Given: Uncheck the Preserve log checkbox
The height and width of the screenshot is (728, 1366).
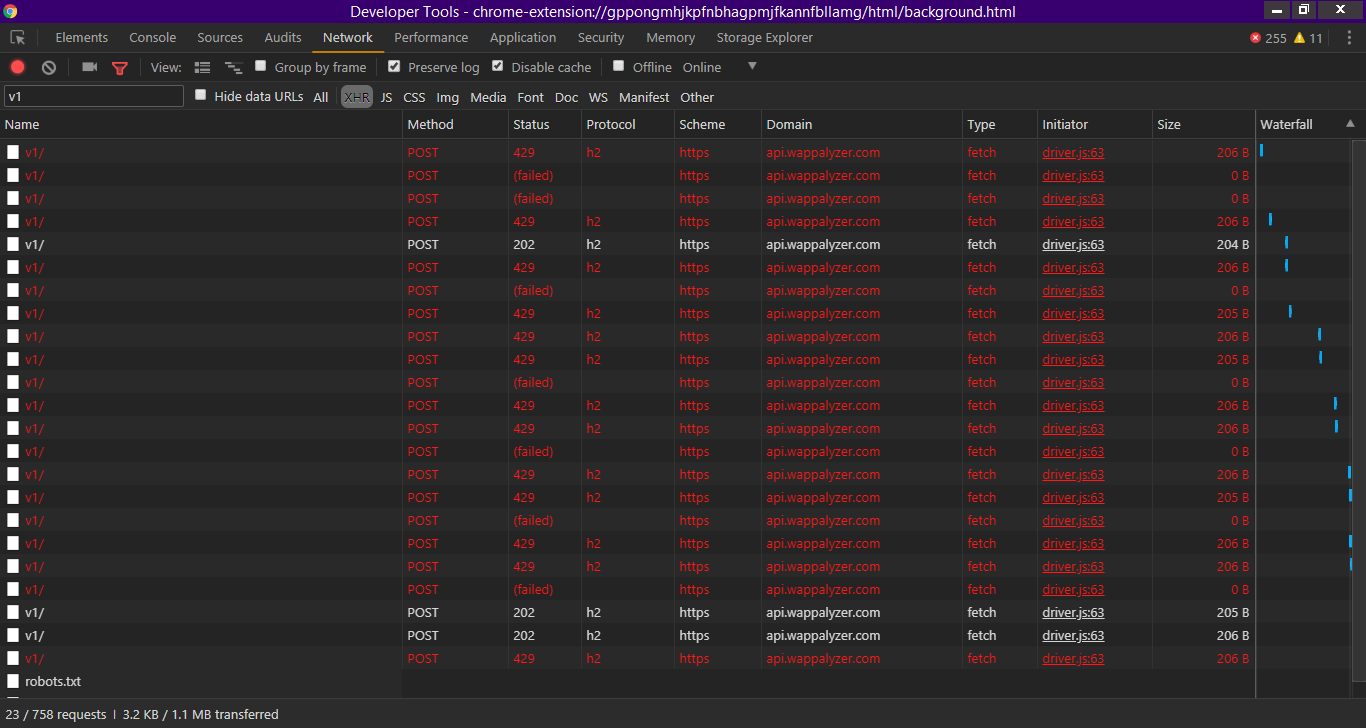Looking at the screenshot, I should [394, 66].
